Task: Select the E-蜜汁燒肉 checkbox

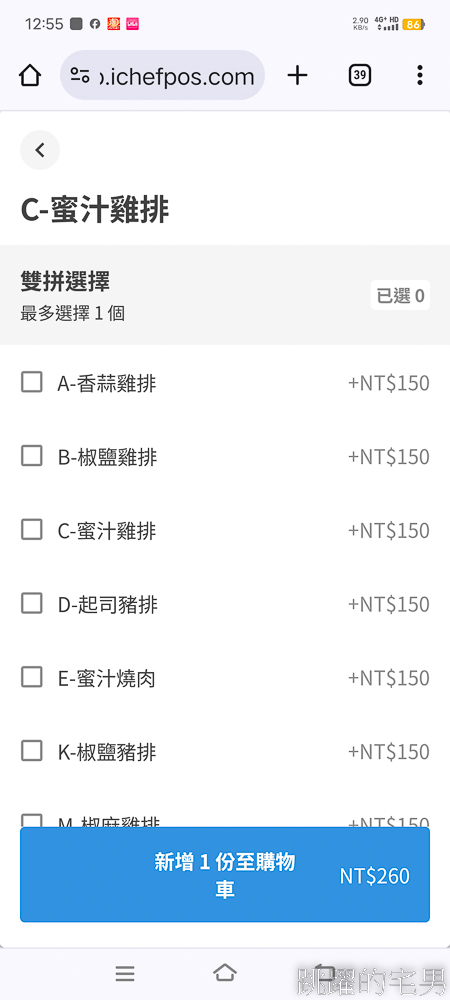Action: point(32,677)
